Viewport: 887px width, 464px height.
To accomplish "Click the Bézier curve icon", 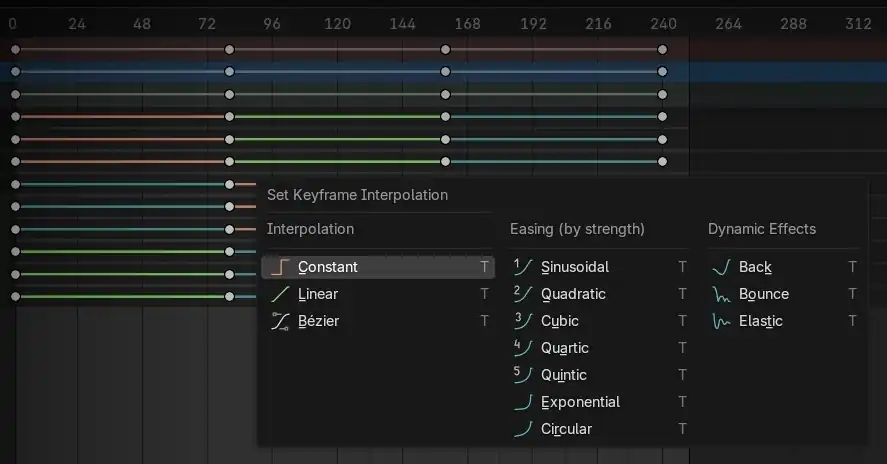I will click(281, 321).
